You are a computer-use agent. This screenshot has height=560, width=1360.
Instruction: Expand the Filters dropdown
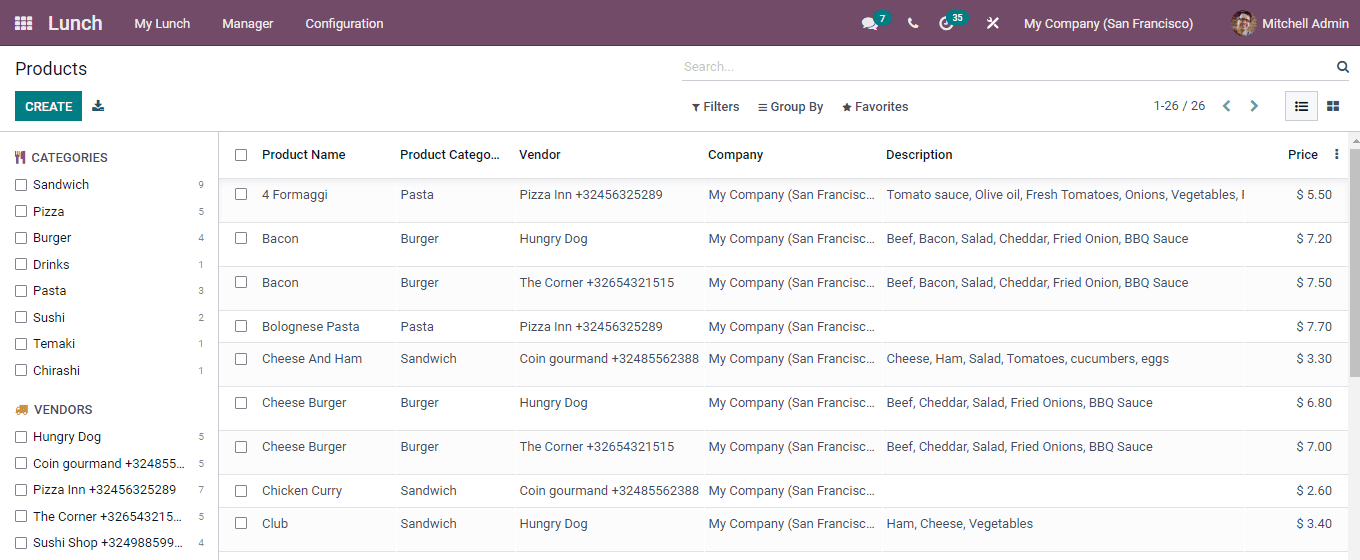click(x=716, y=107)
